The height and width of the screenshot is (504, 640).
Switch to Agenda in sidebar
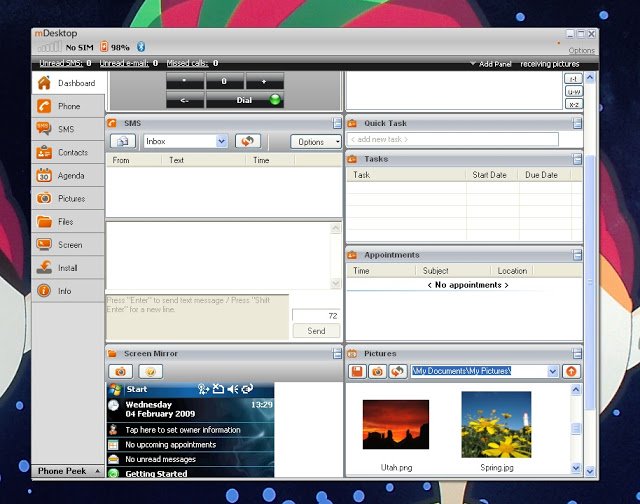coord(68,175)
